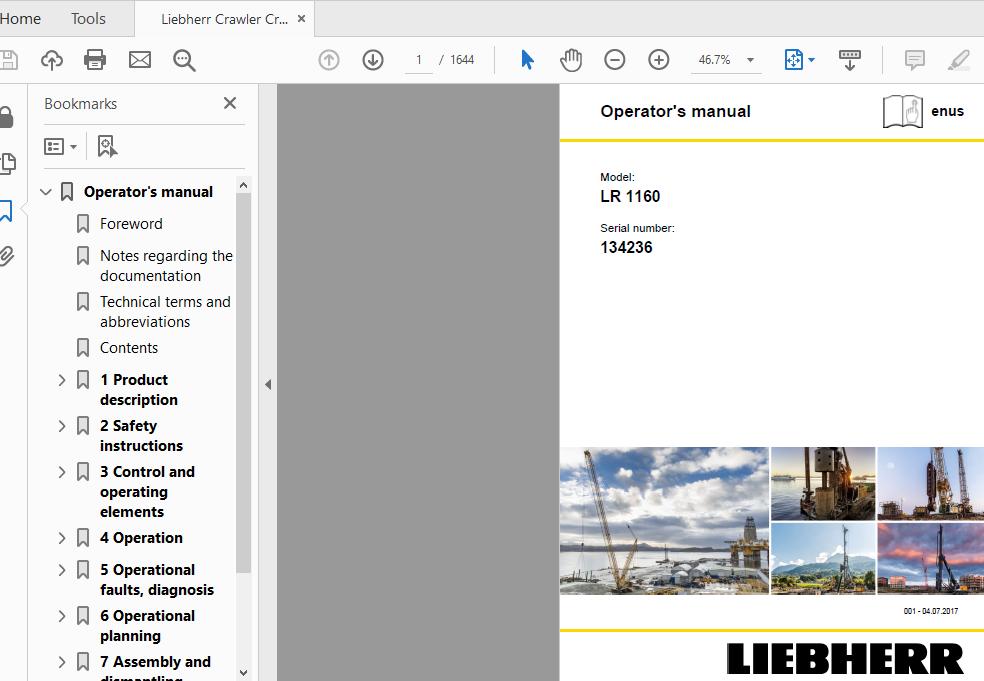Zoom out with minus button
This screenshot has width=984, height=681.
click(614, 60)
